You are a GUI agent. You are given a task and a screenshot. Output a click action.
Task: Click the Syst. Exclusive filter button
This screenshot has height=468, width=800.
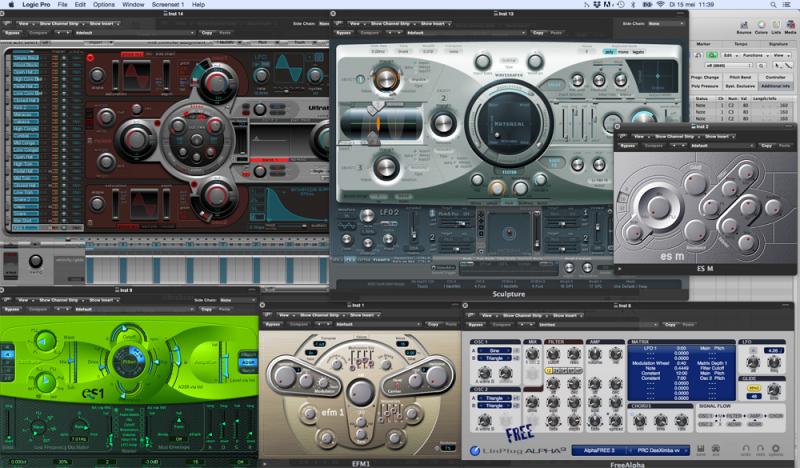pos(740,86)
